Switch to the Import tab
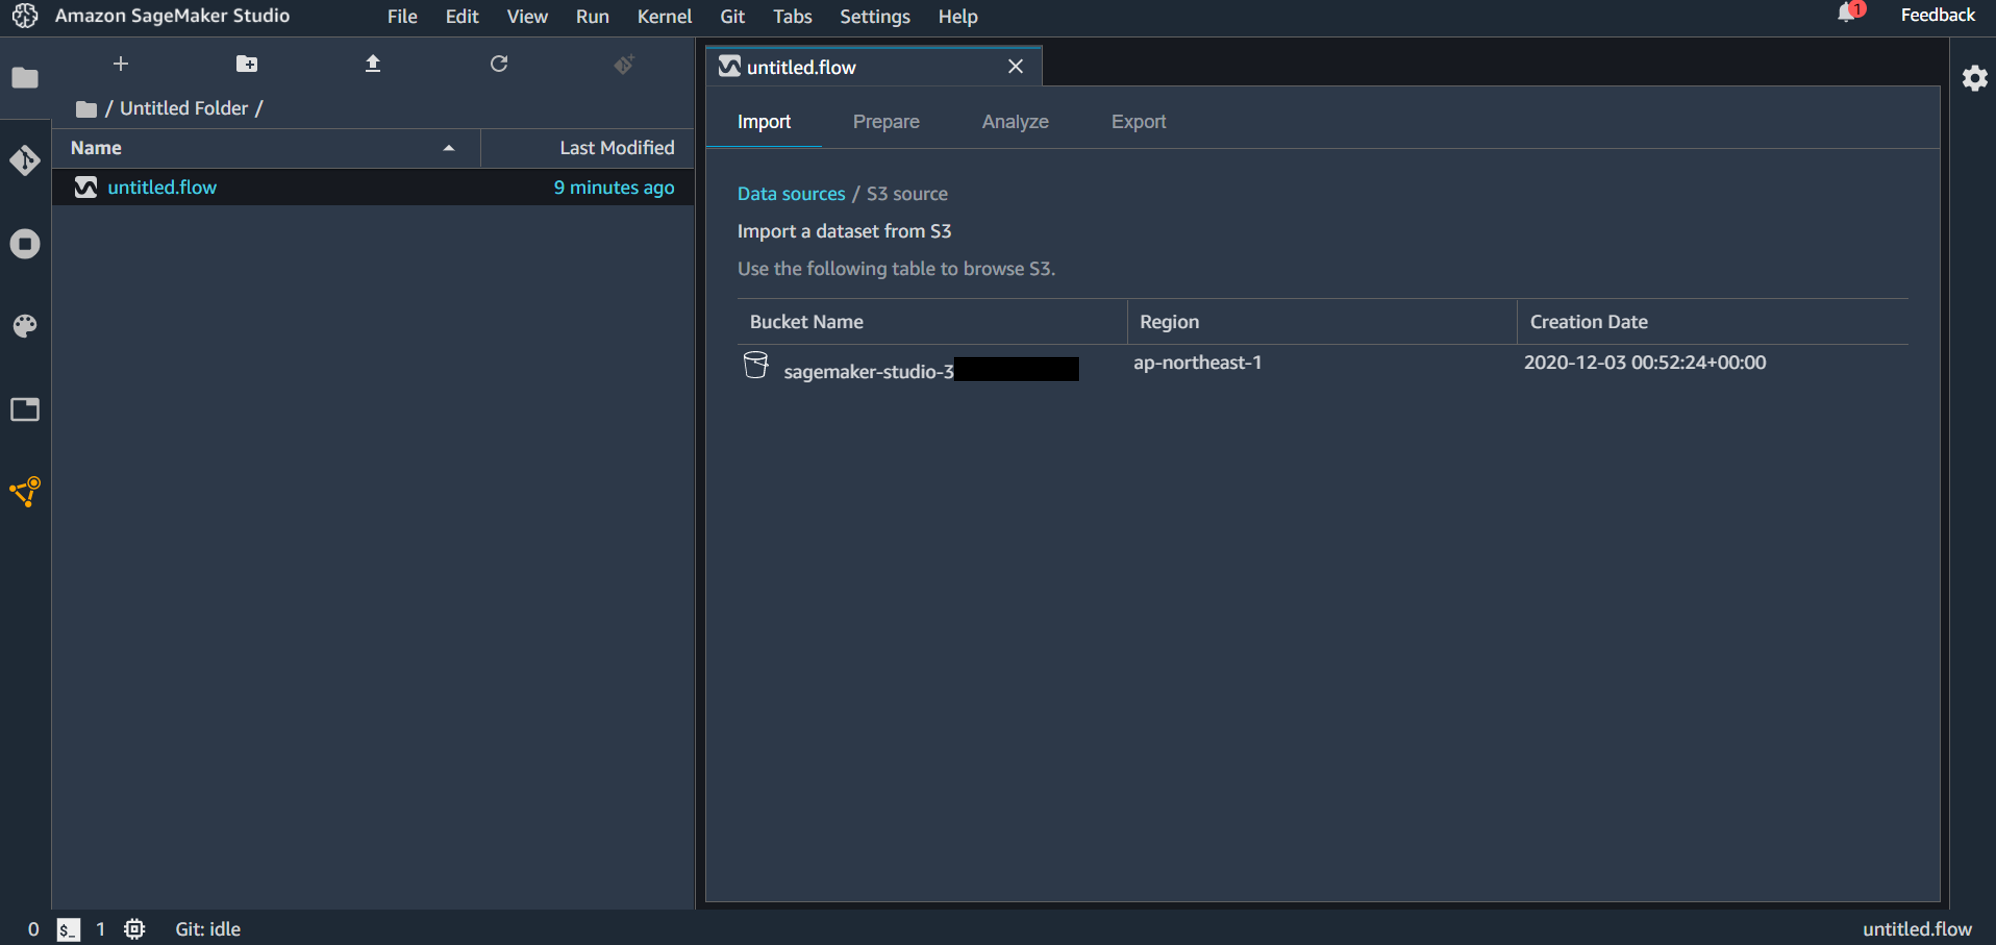The height and width of the screenshot is (945, 1996). point(764,122)
